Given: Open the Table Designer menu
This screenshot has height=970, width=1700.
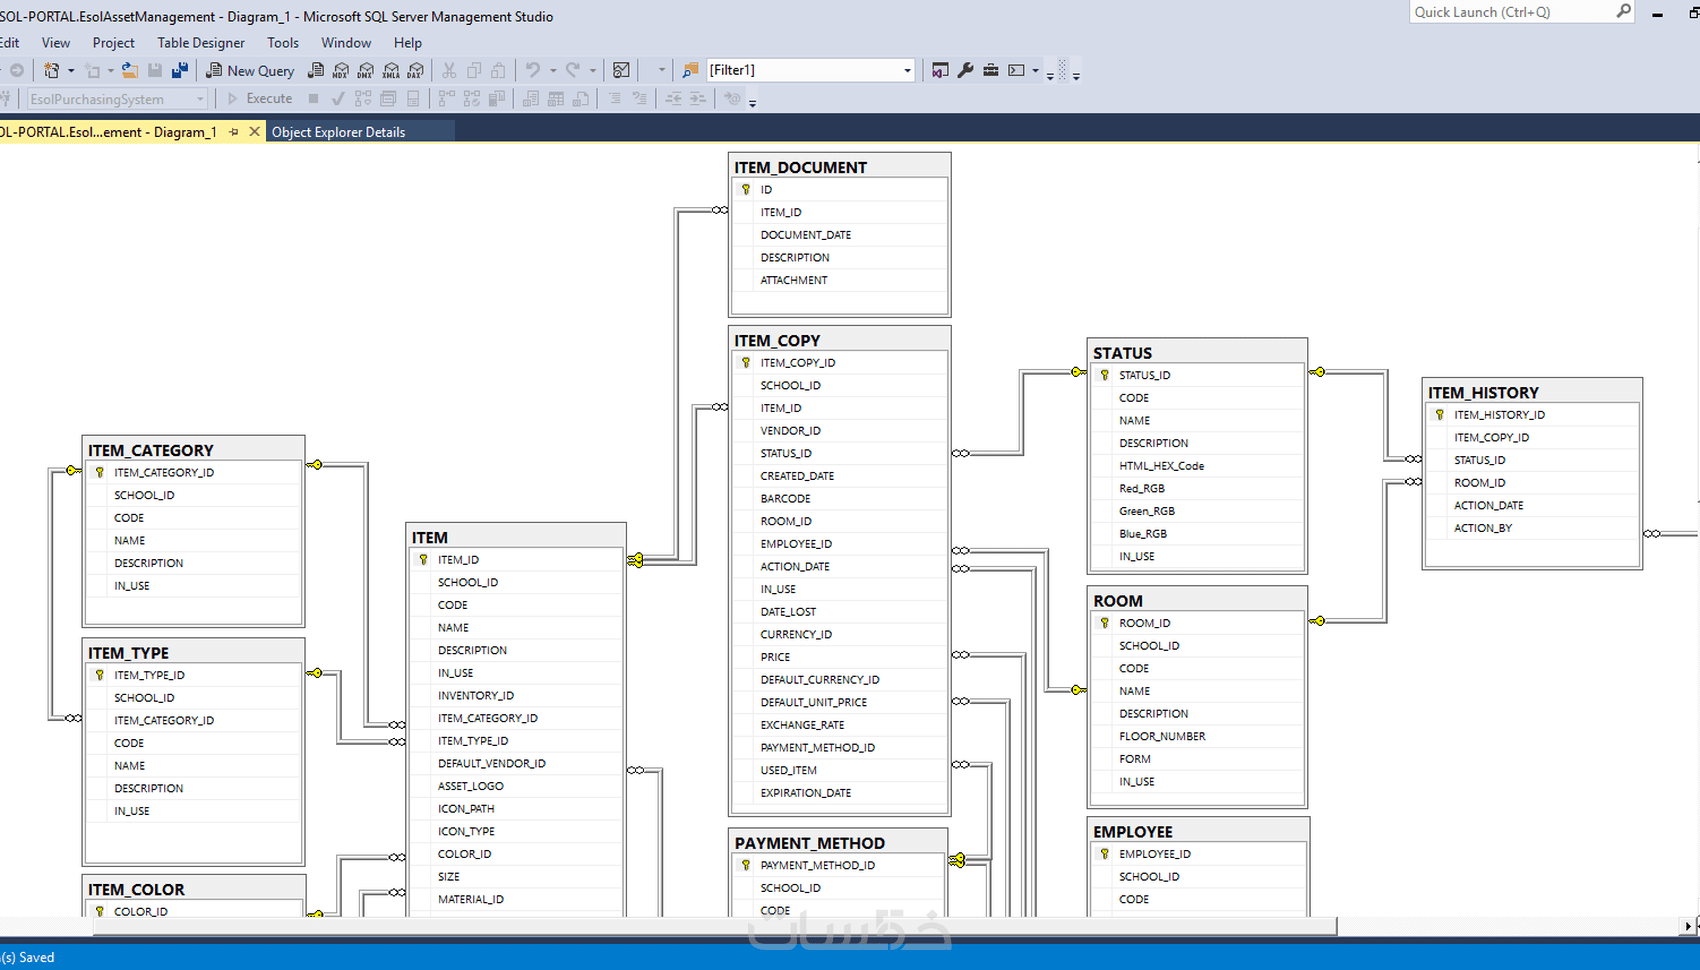Looking at the screenshot, I should pyautogui.click(x=200, y=42).
